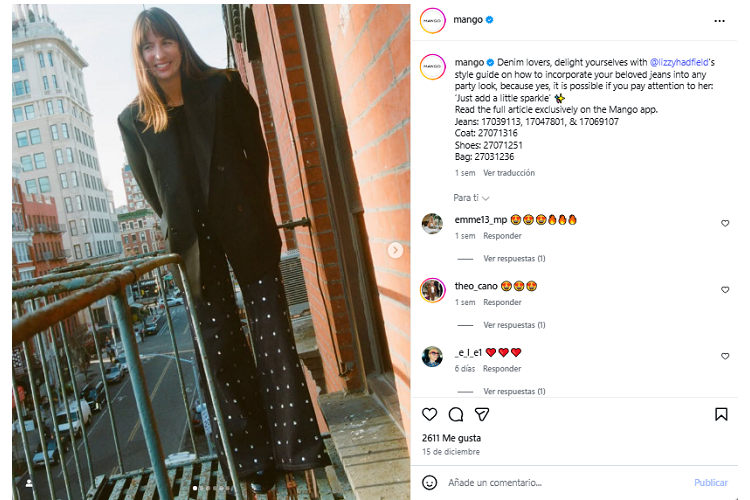The height and width of the screenshot is (500, 750).
Task: Open the theo_cano commenter avatar
Action: click(x=432, y=290)
